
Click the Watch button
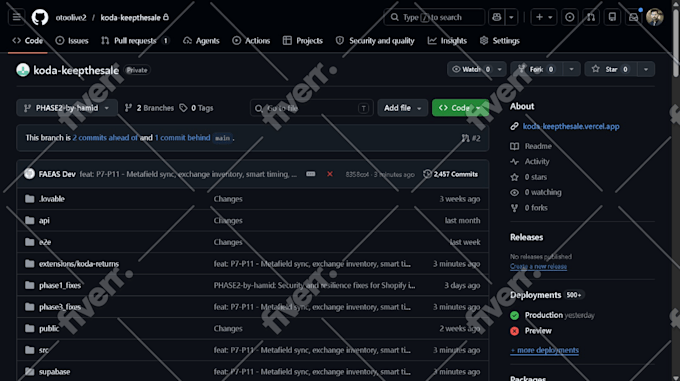pos(471,69)
